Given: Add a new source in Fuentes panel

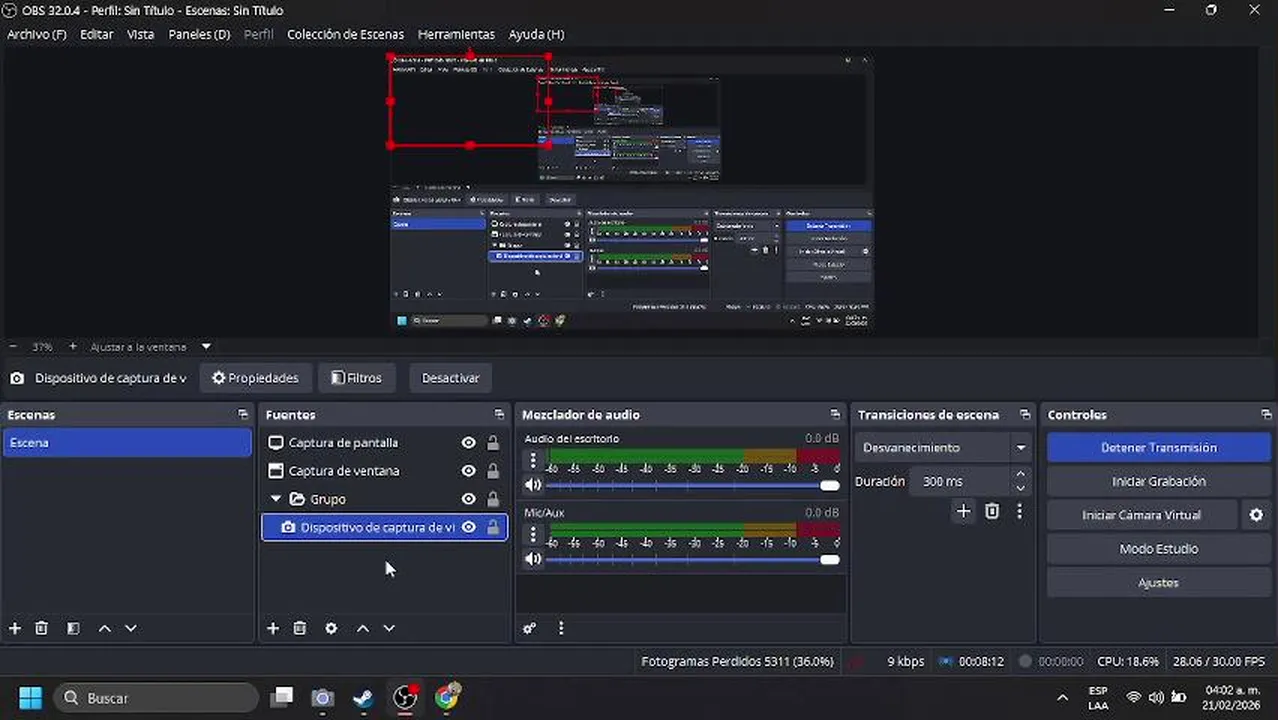Looking at the screenshot, I should tap(273, 628).
